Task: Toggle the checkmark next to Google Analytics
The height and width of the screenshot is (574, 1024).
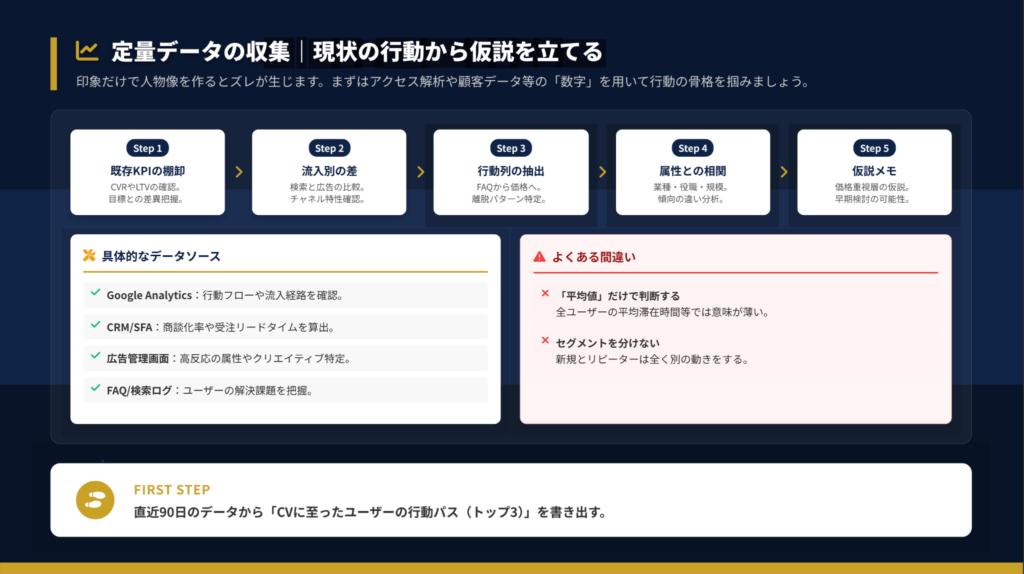Action: tap(95, 294)
